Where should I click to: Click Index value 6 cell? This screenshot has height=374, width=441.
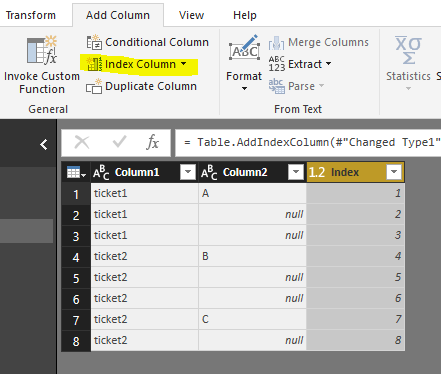coord(355,298)
